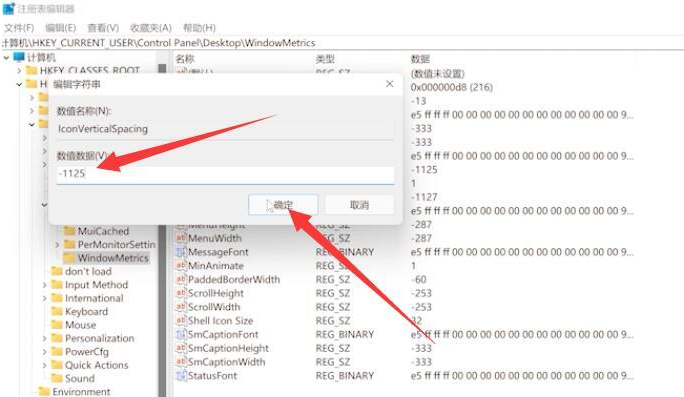Click the SmCaptionHeight value icon
The width and height of the screenshot is (684, 397).
(181, 348)
